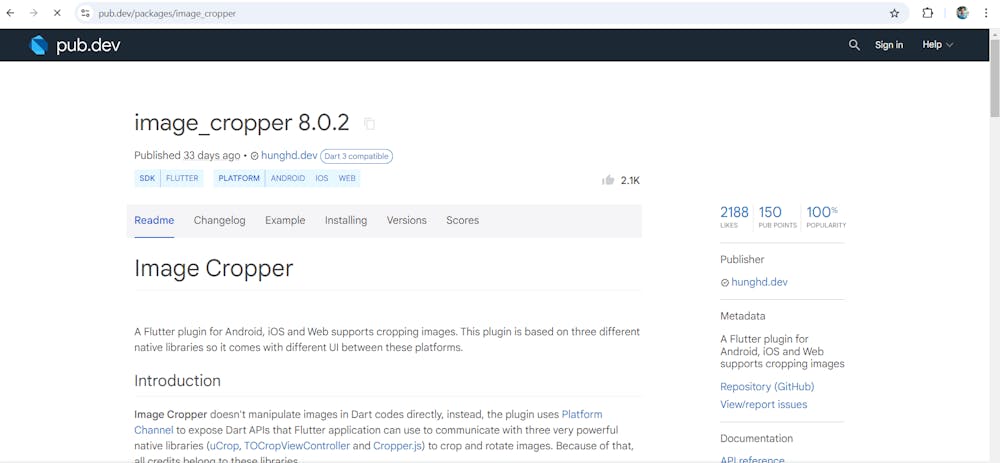1000x463 pixels.
Task: Click the pub.dev logo
Action: 75,45
